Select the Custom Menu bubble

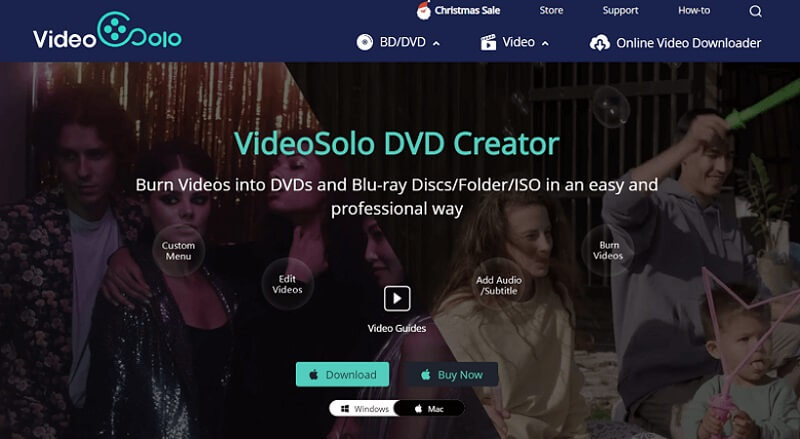pos(179,251)
